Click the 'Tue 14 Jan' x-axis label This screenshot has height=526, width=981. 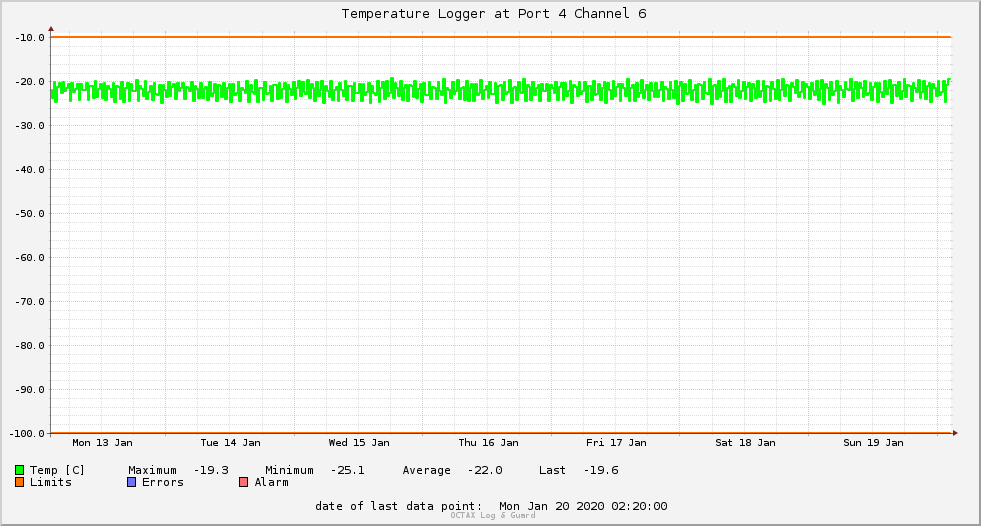(230, 442)
